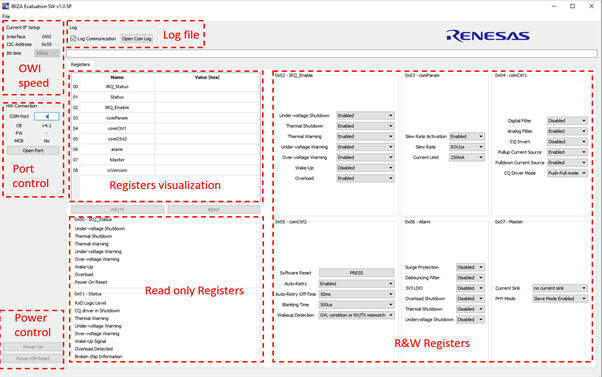Screen dimensions: 602x377
Task: Click into the COM Port input field
Action: tap(47, 116)
